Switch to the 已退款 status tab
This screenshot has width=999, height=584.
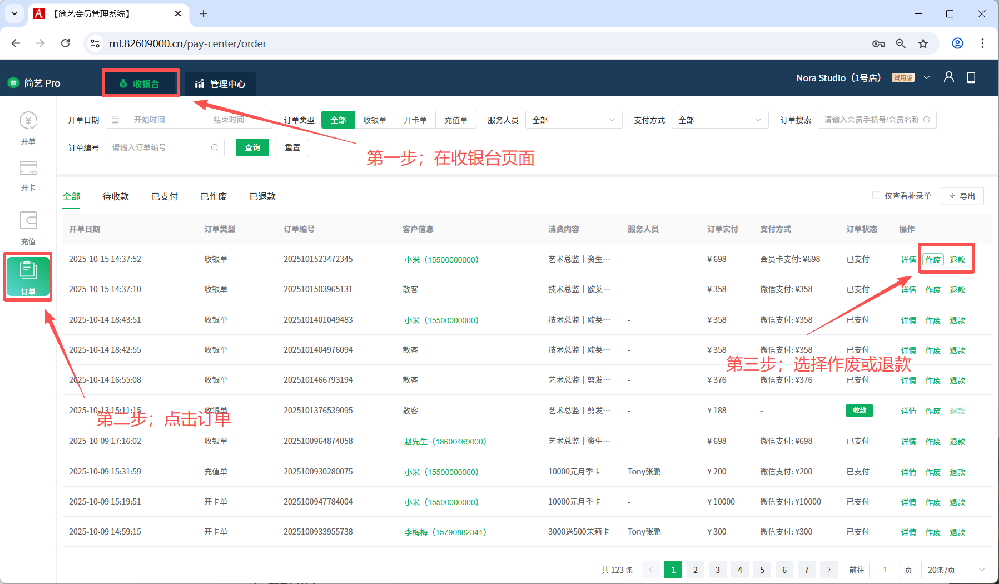point(262,196)
